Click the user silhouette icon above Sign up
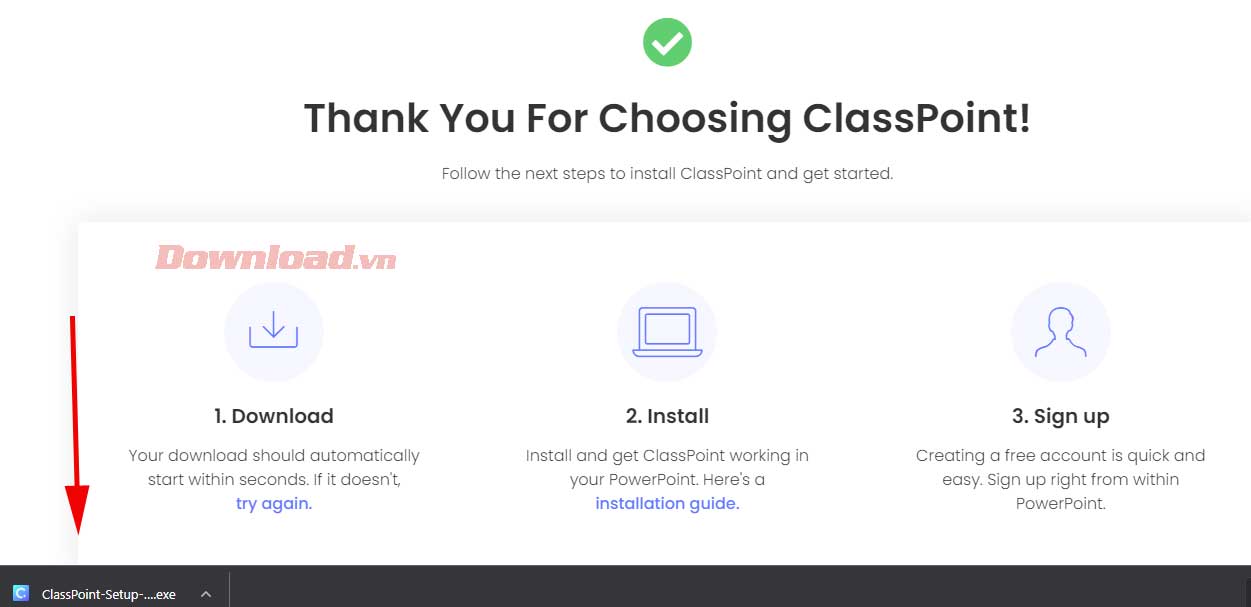 click(x=1060, y=331)
